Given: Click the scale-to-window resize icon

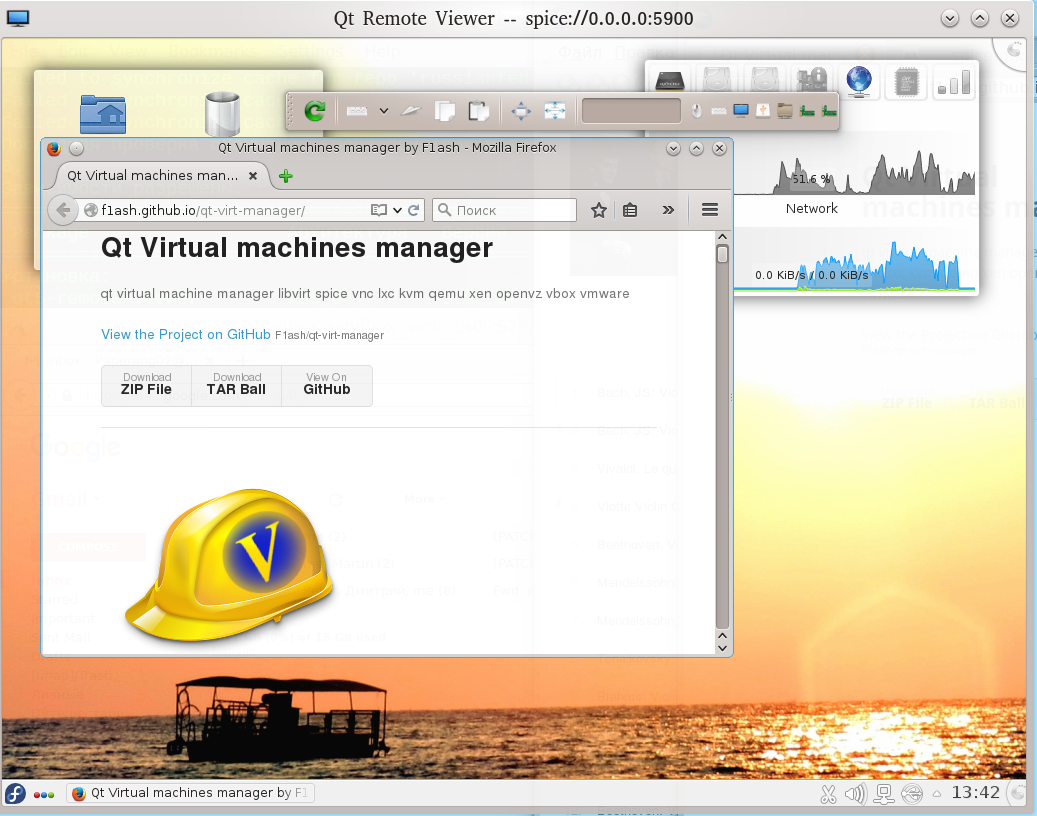Looking at the screenshot, I should point(554,111).
